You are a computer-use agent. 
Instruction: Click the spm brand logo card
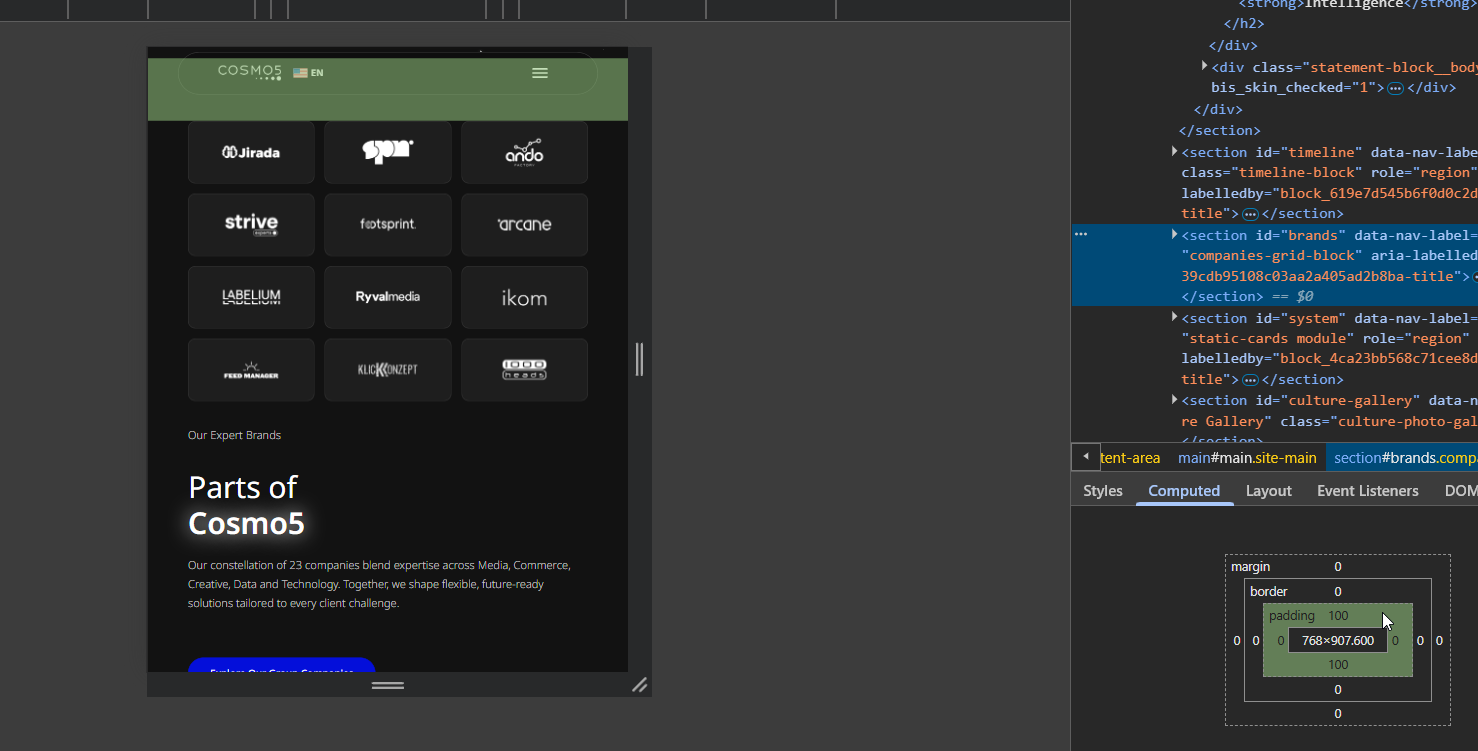pos(388,152)
